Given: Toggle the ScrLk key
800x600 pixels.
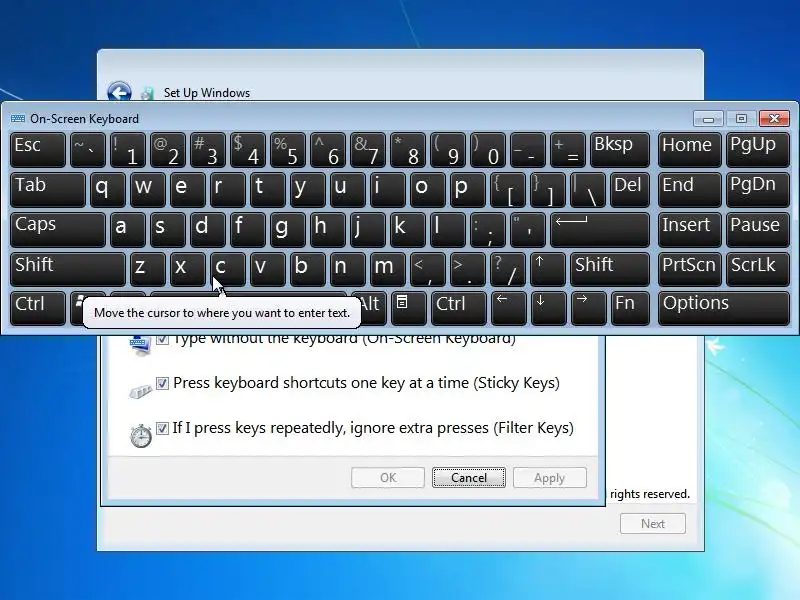Looking at the screenshot, I should 758,269.
